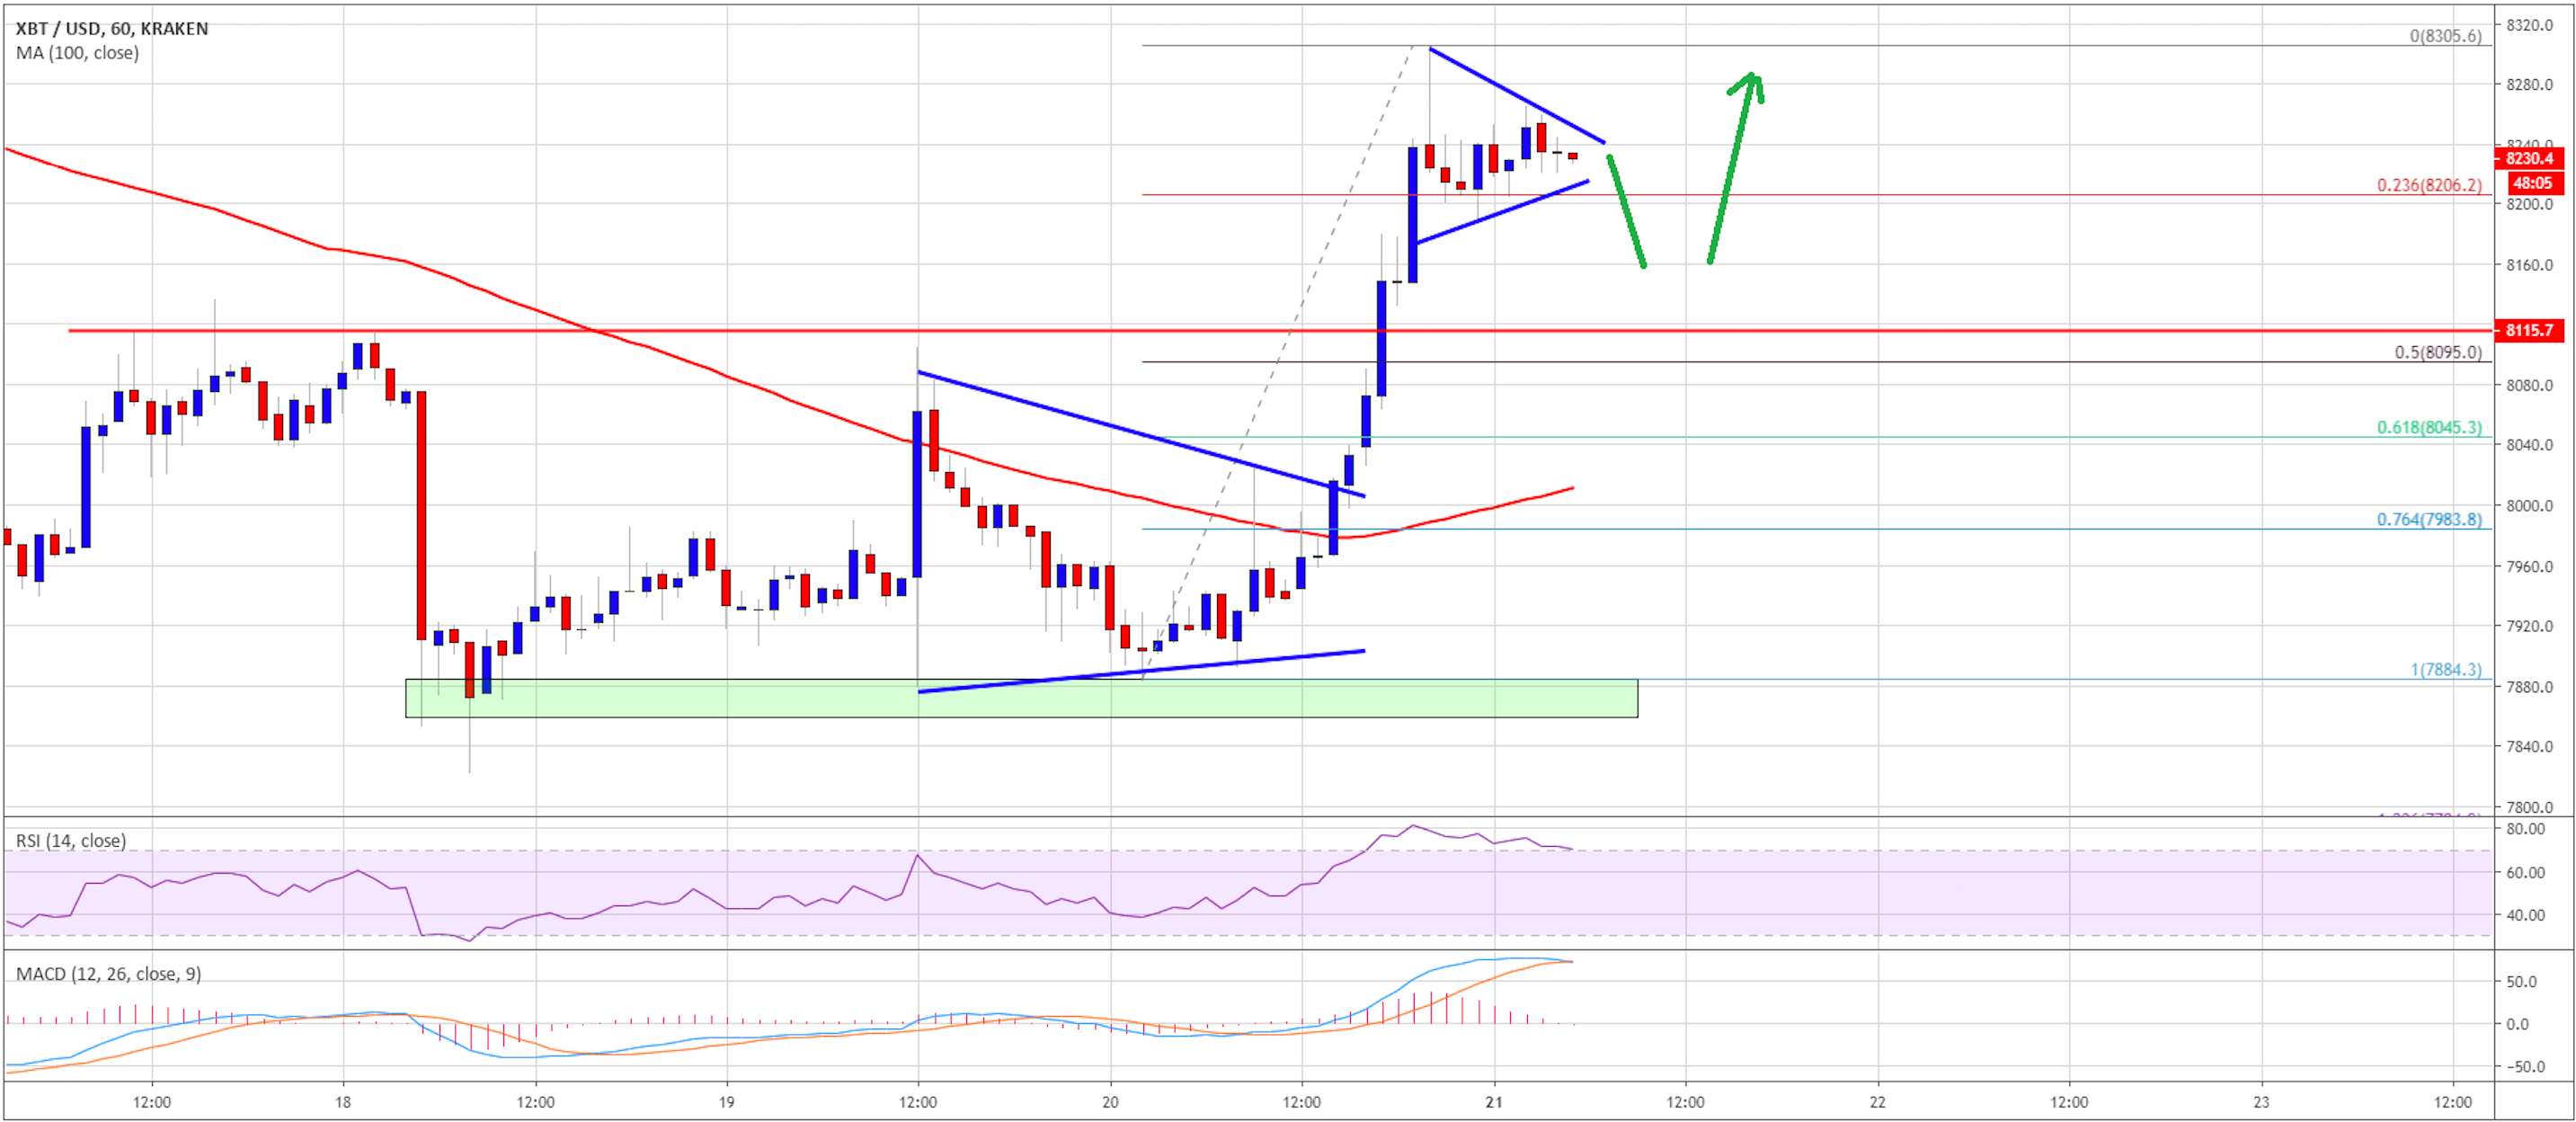Select the green support zone rectangle
Screen dimensions: 2576x1122
1021,699
